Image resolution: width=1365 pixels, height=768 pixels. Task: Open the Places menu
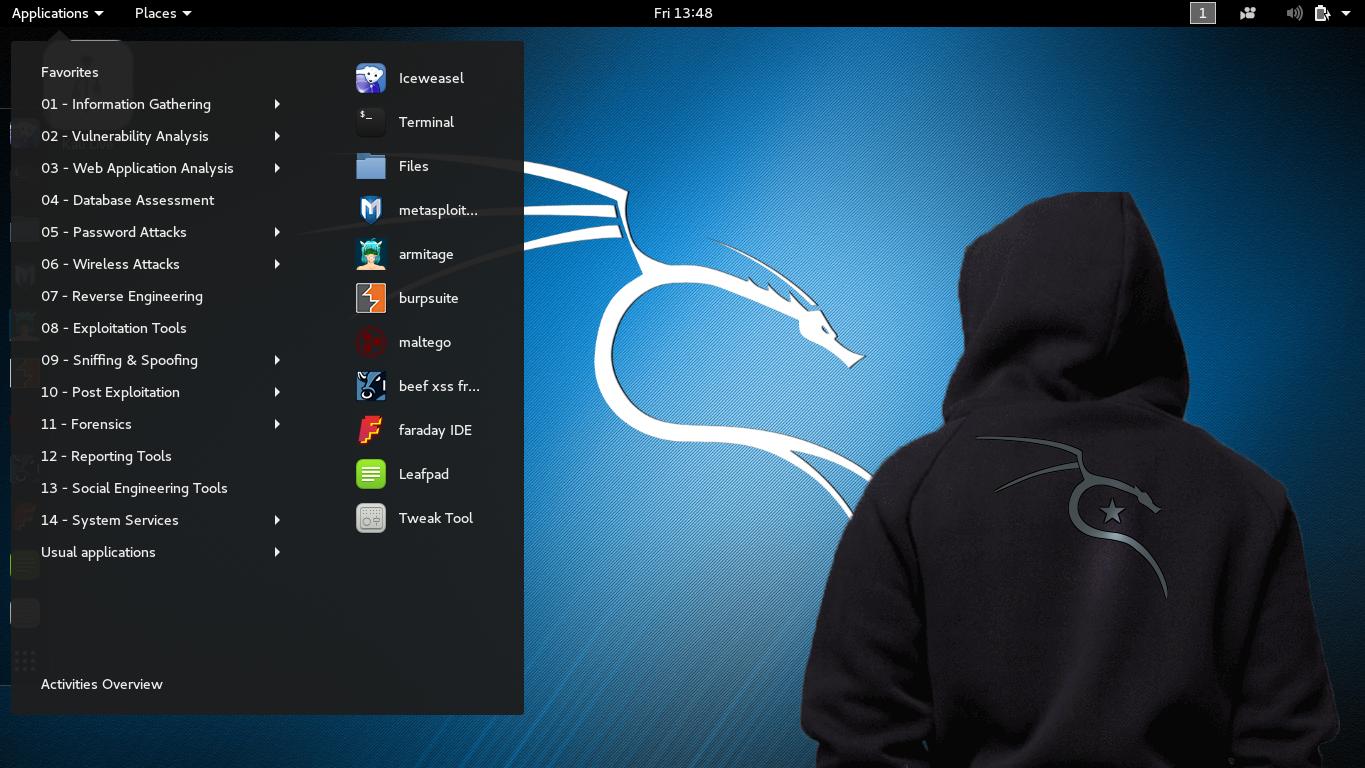point(163,13)
